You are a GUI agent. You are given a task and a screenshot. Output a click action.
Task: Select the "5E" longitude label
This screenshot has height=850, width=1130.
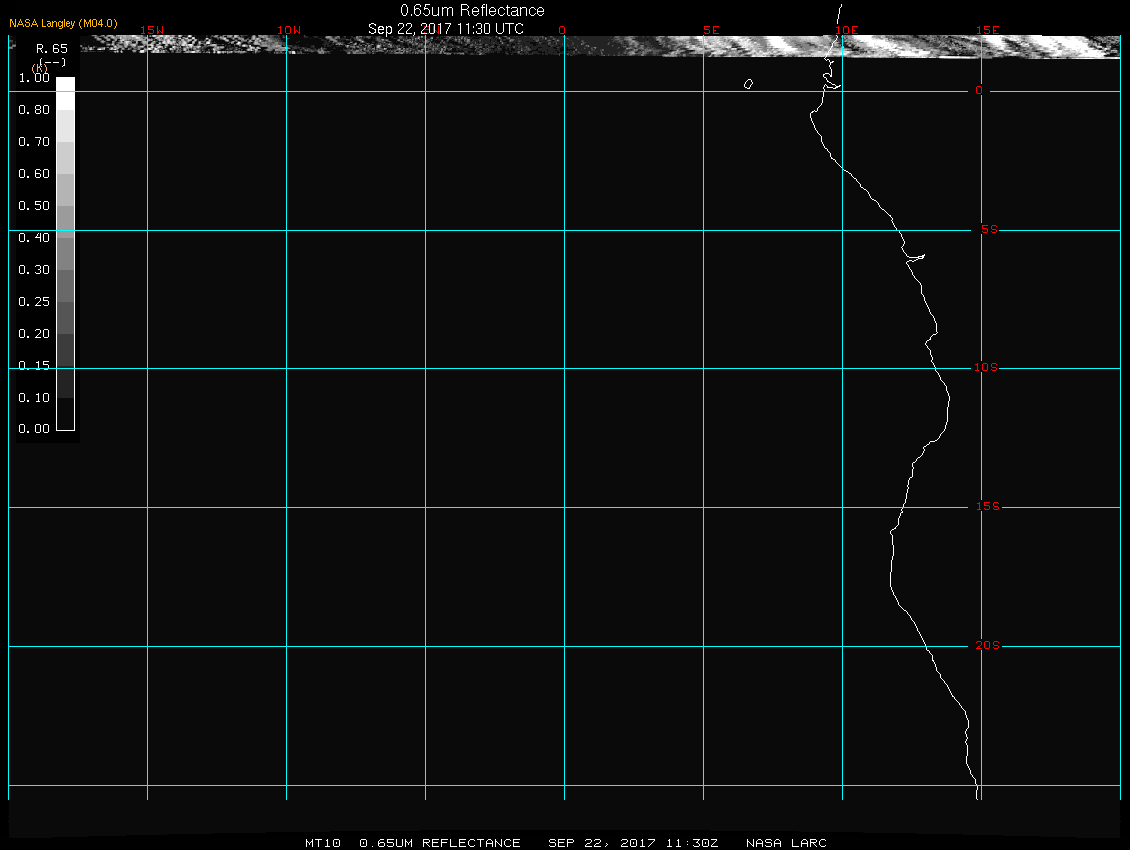(711, 30)
